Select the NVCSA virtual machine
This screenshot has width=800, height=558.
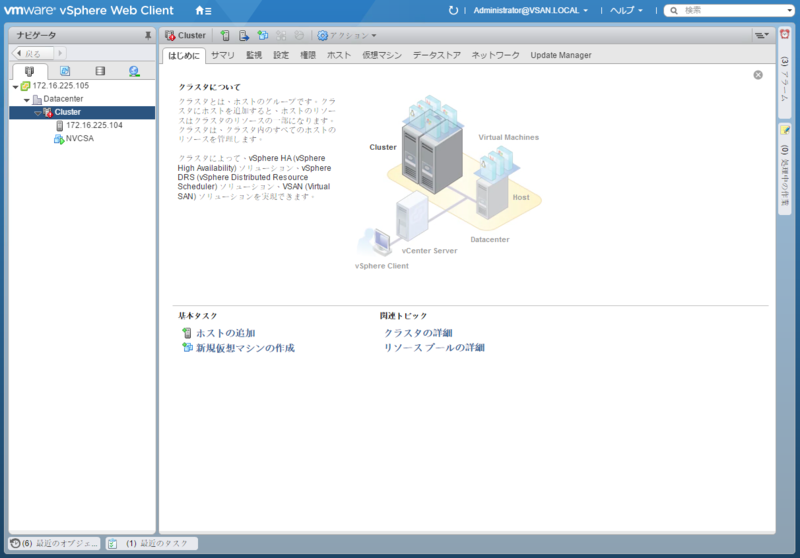tap(79, 139)
